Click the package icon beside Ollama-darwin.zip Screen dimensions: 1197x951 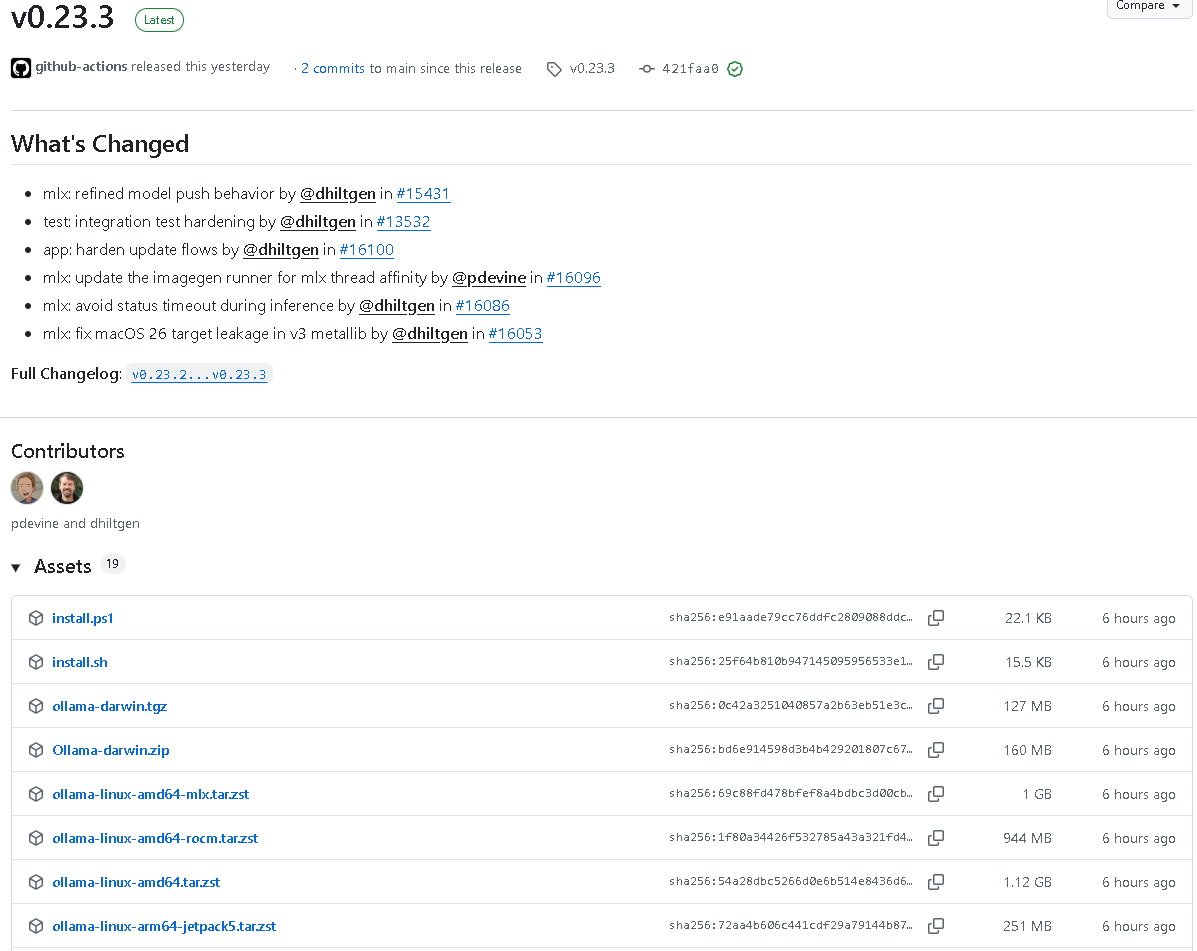[36, 750]
